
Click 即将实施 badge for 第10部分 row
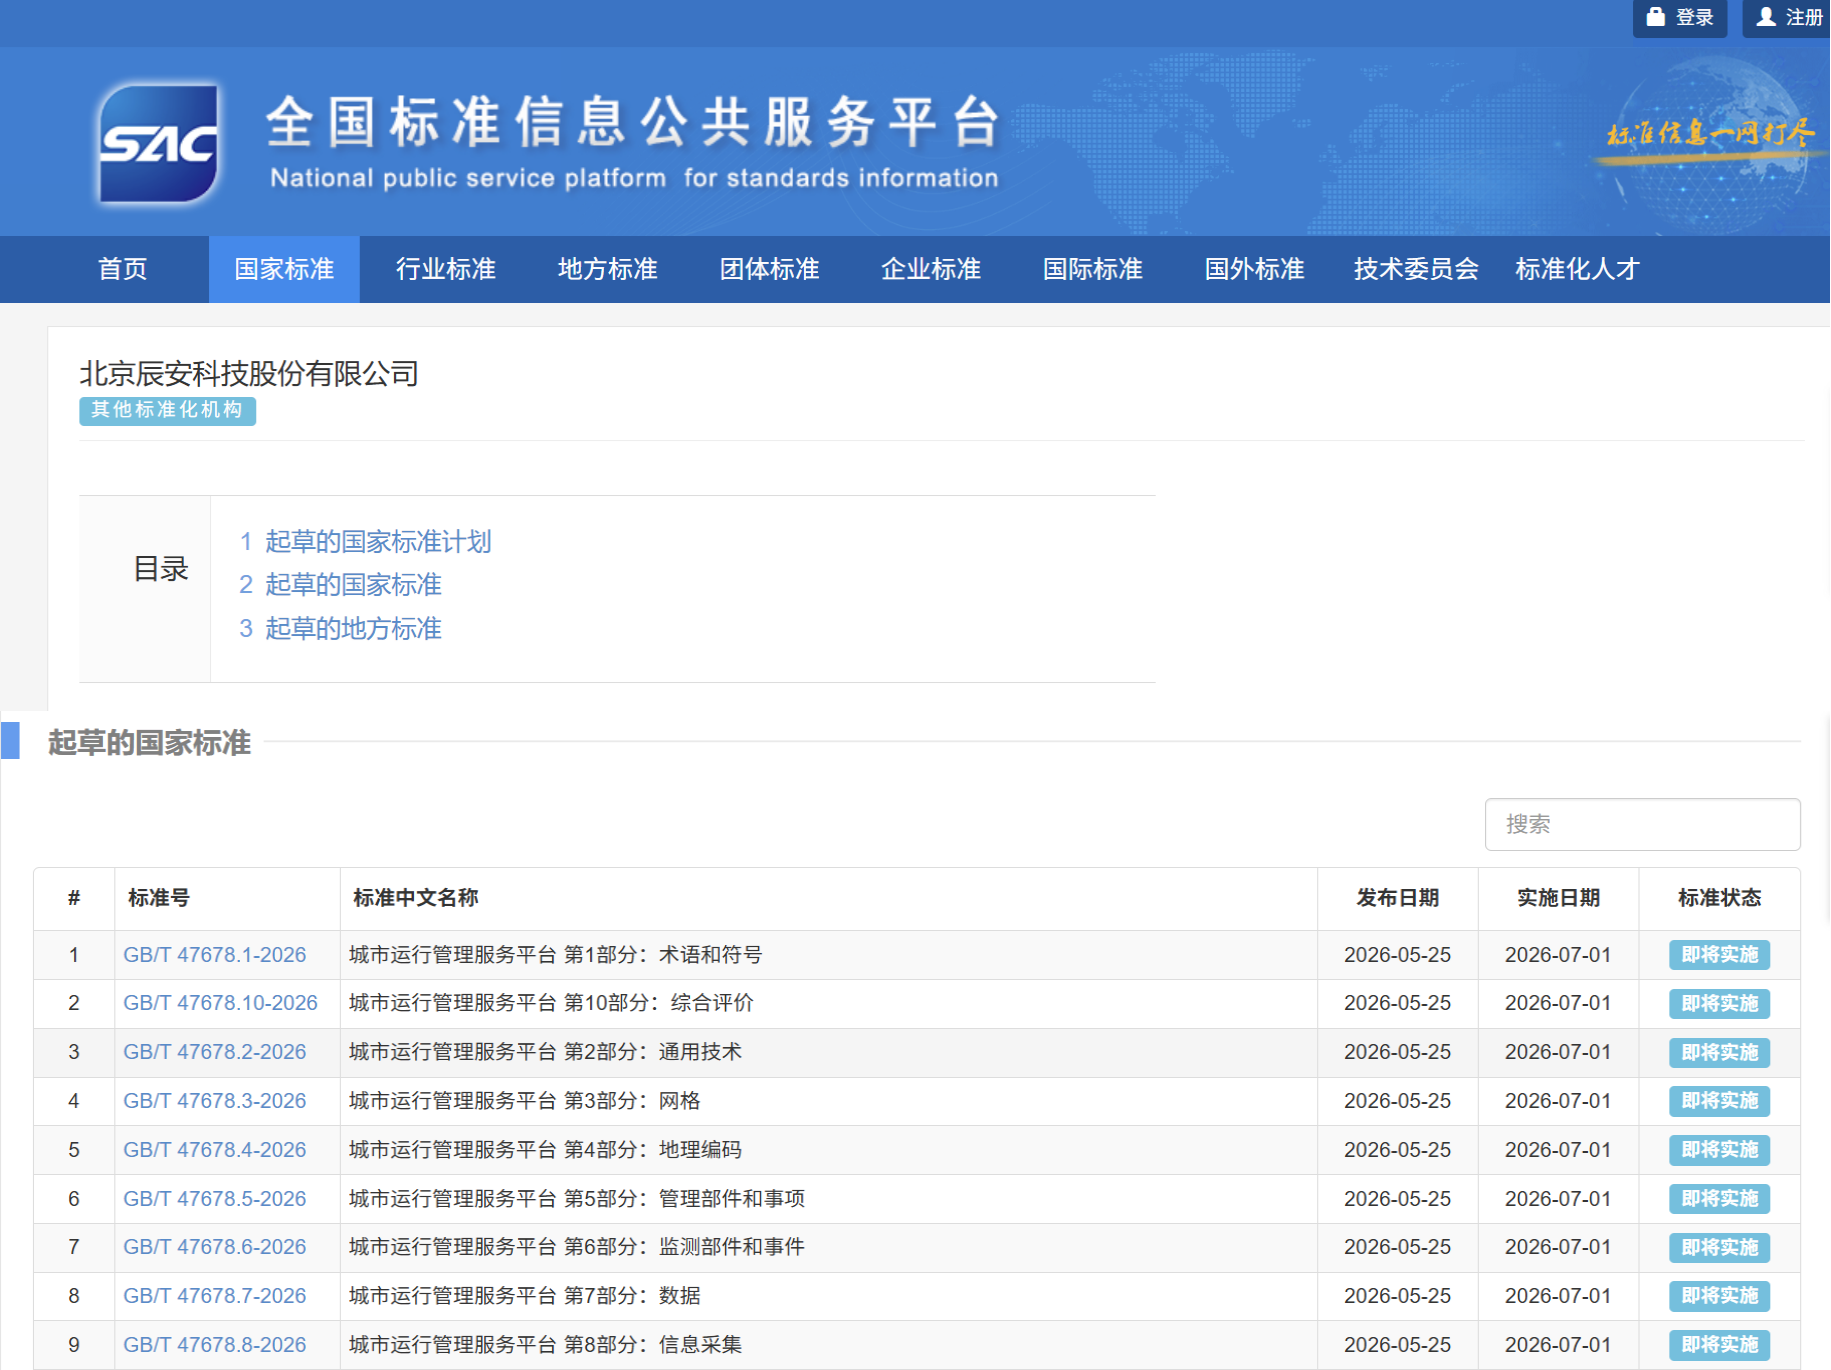tap(1719, 1003)
